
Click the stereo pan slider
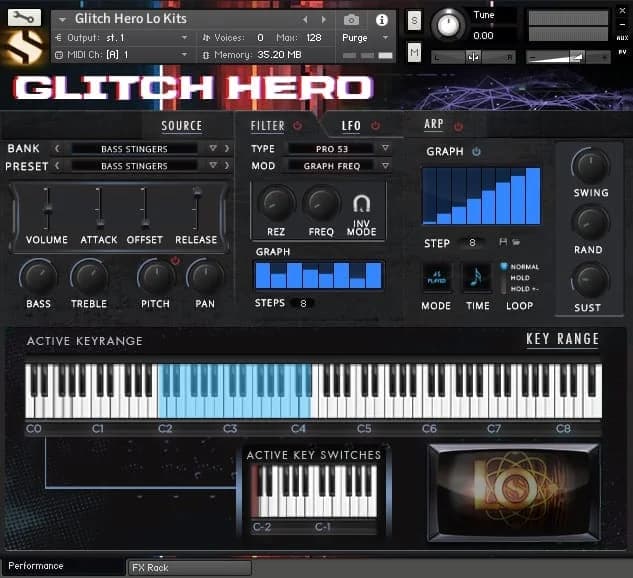[x=473, y=57]
